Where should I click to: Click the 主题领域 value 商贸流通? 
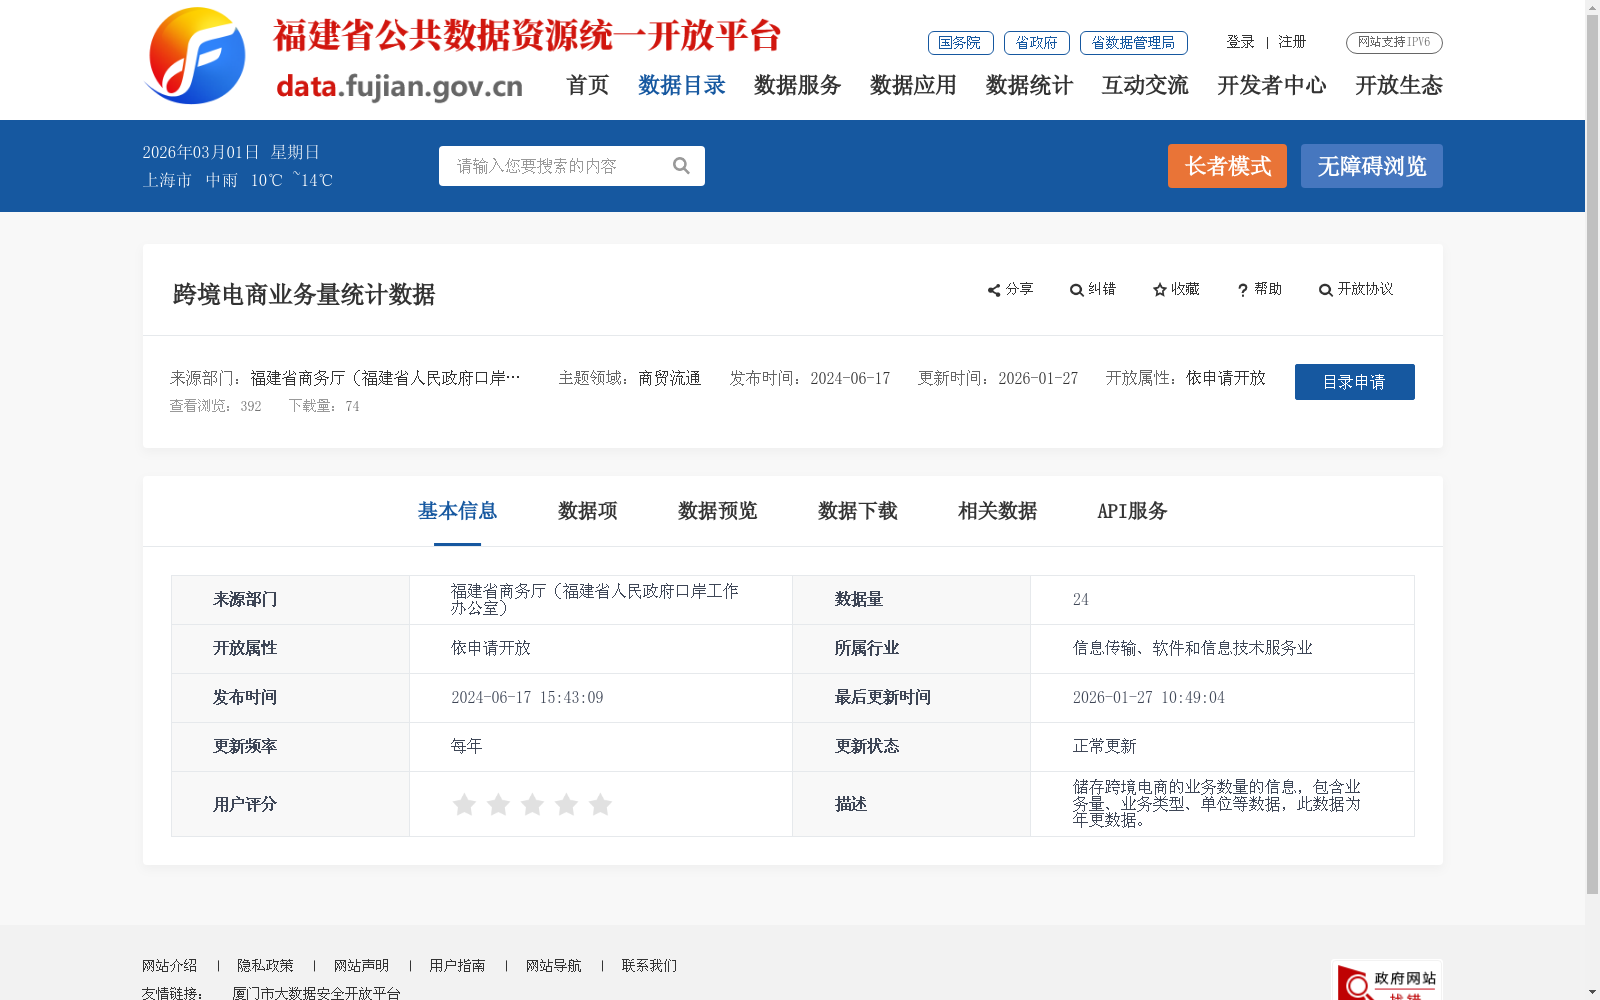coord(670,378)
